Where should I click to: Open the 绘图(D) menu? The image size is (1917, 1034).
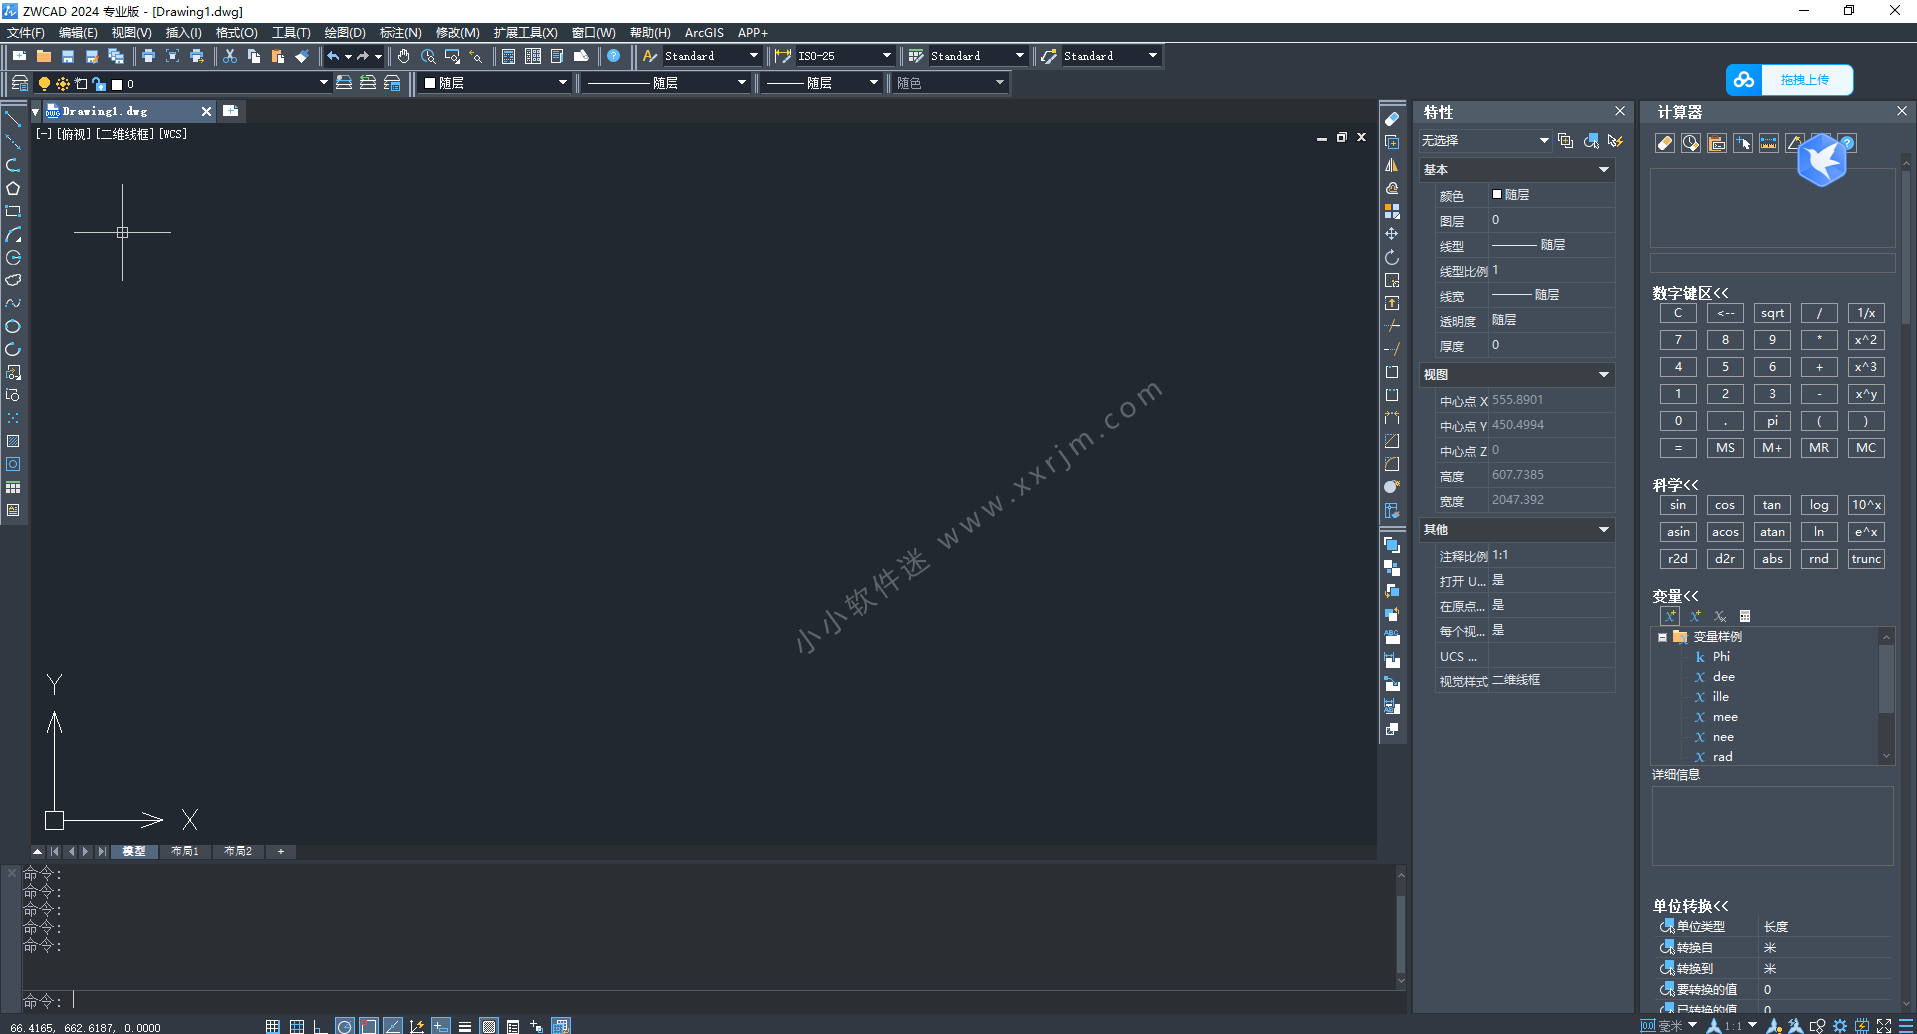[344, 33]
